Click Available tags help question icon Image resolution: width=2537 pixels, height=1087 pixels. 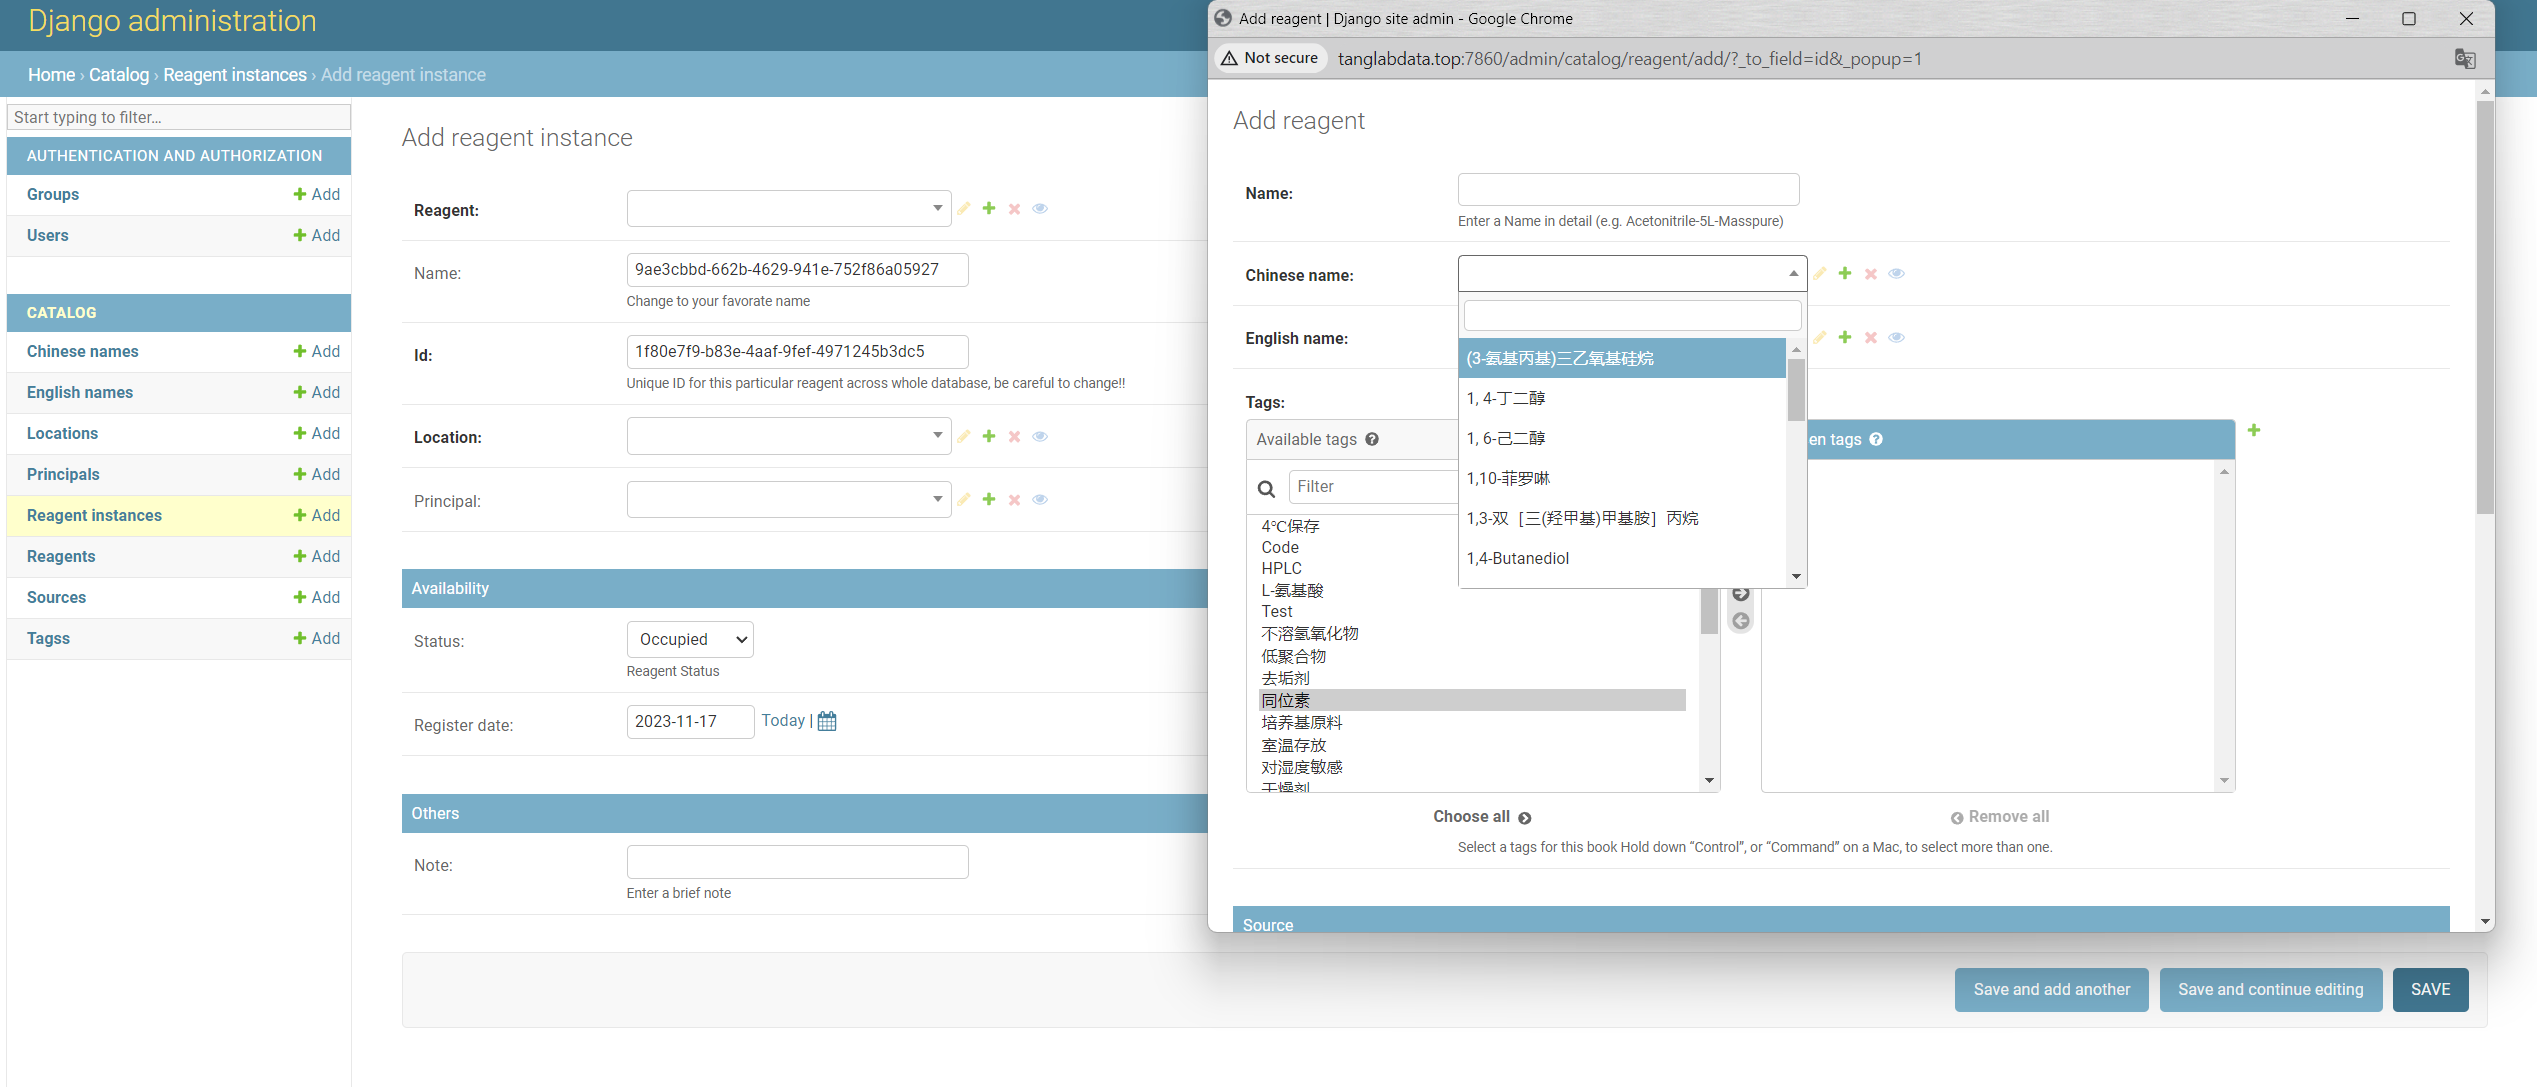pyautogui.click(x=1372, y=439)
